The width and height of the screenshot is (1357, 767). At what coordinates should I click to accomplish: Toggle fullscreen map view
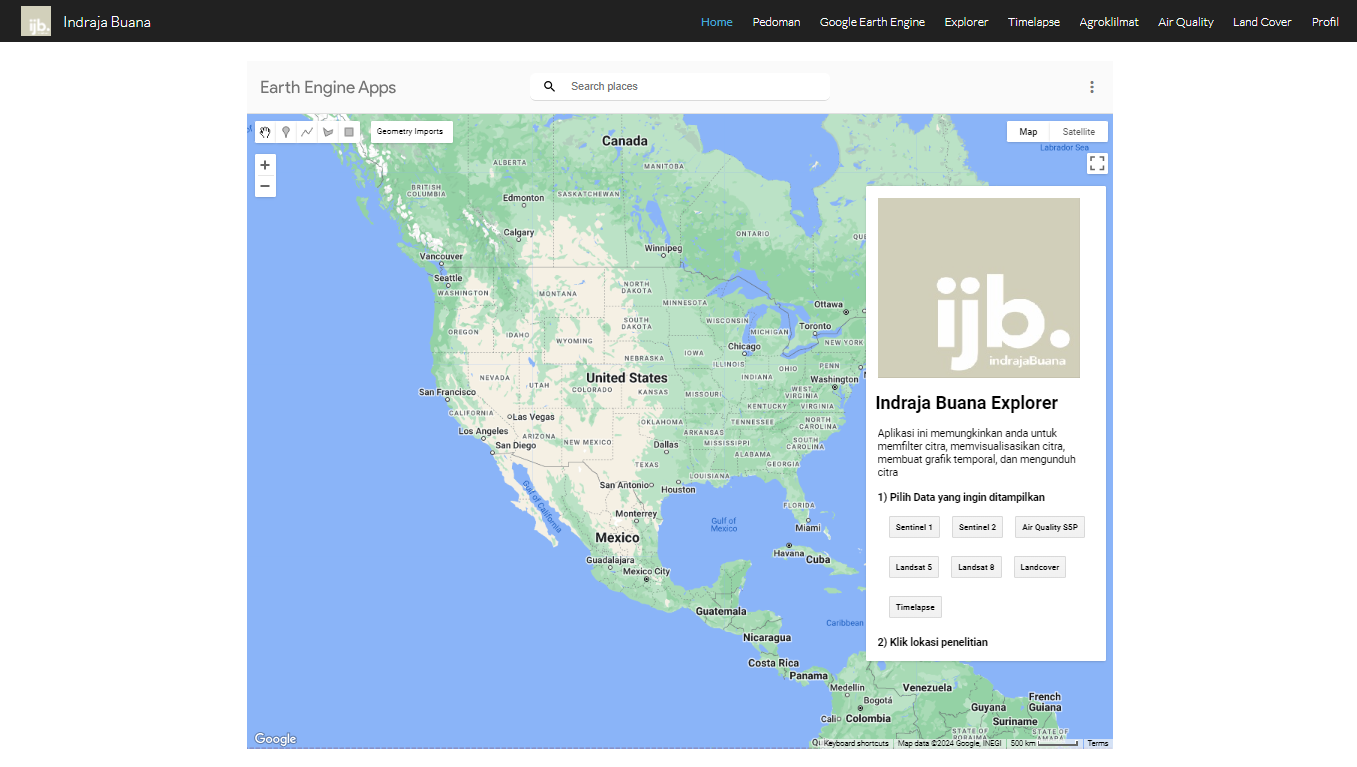coord(1097,163)
